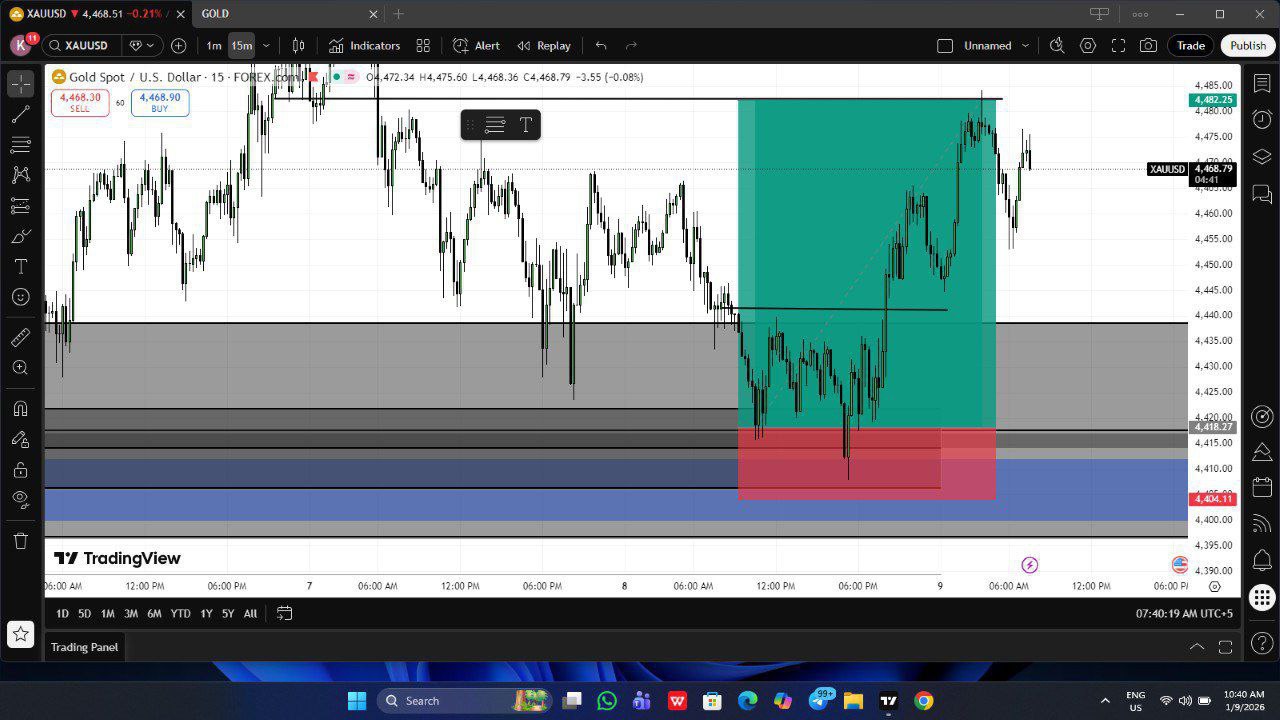This screenshot has width=1280, height=720.
Task: Open the object tree layers panel
Action: (x=1262, y=156)
